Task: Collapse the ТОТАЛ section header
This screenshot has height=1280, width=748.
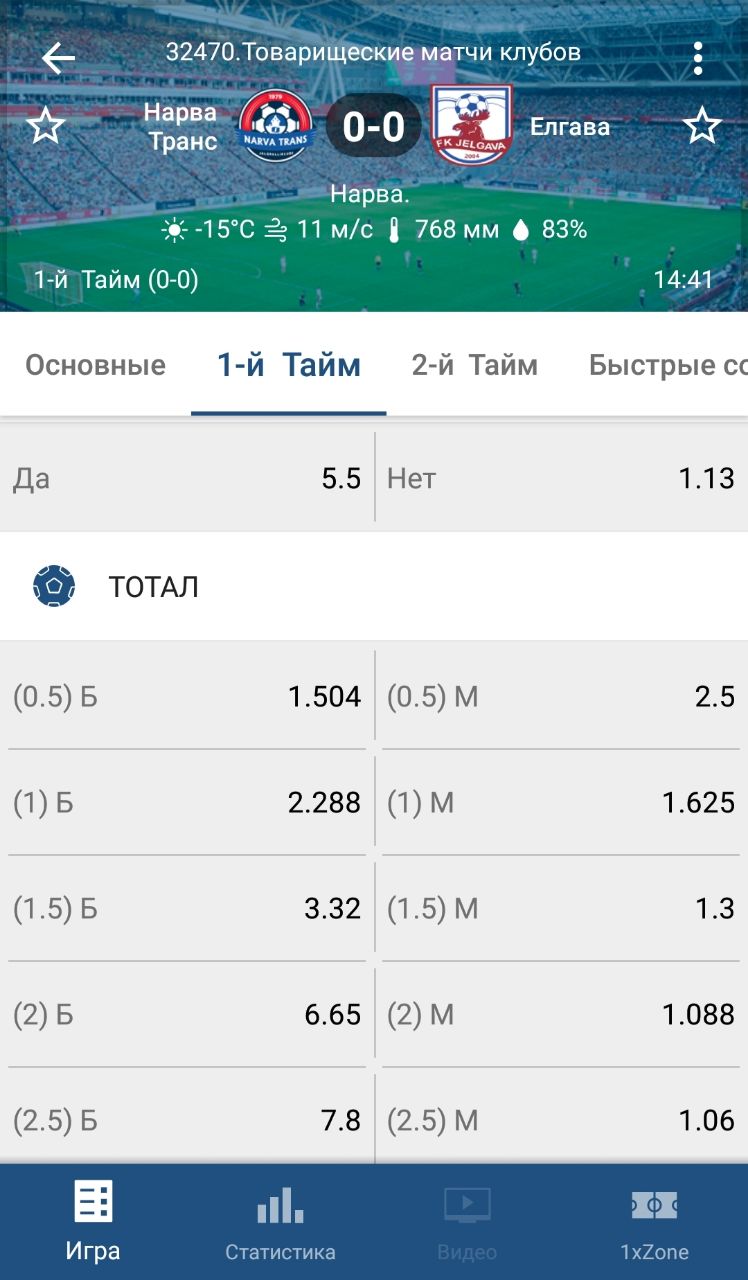Action: [x=374, y=587]
